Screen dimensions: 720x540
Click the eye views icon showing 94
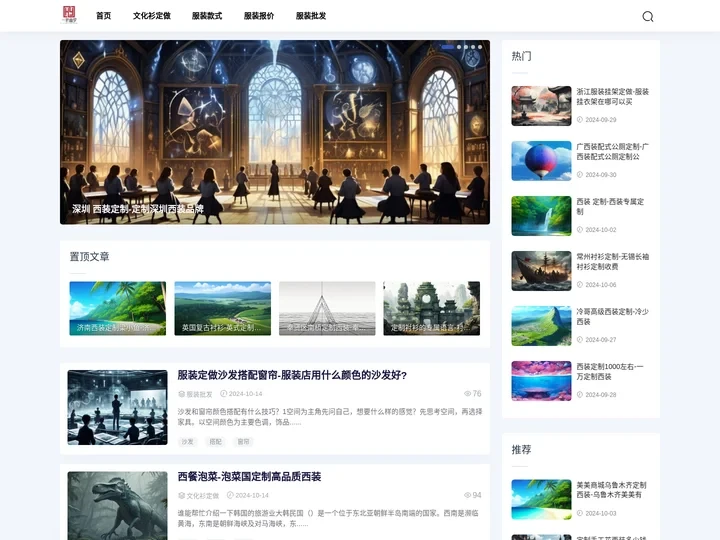[467, 495]
